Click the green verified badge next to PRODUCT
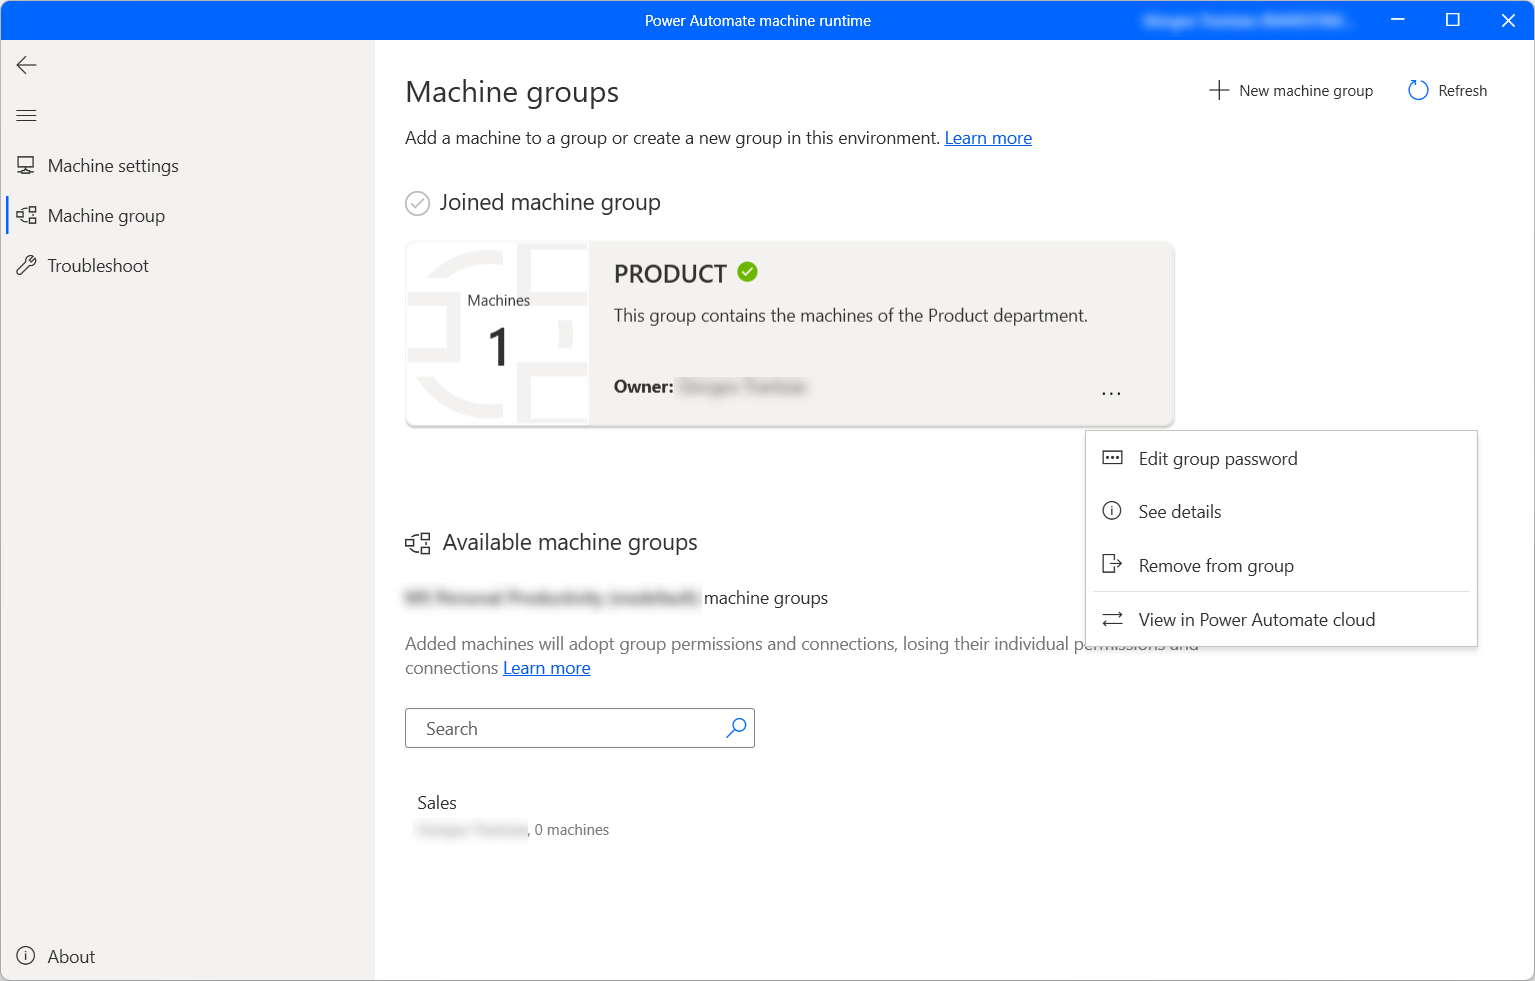 pyautogui.click(x=747, y=272)
